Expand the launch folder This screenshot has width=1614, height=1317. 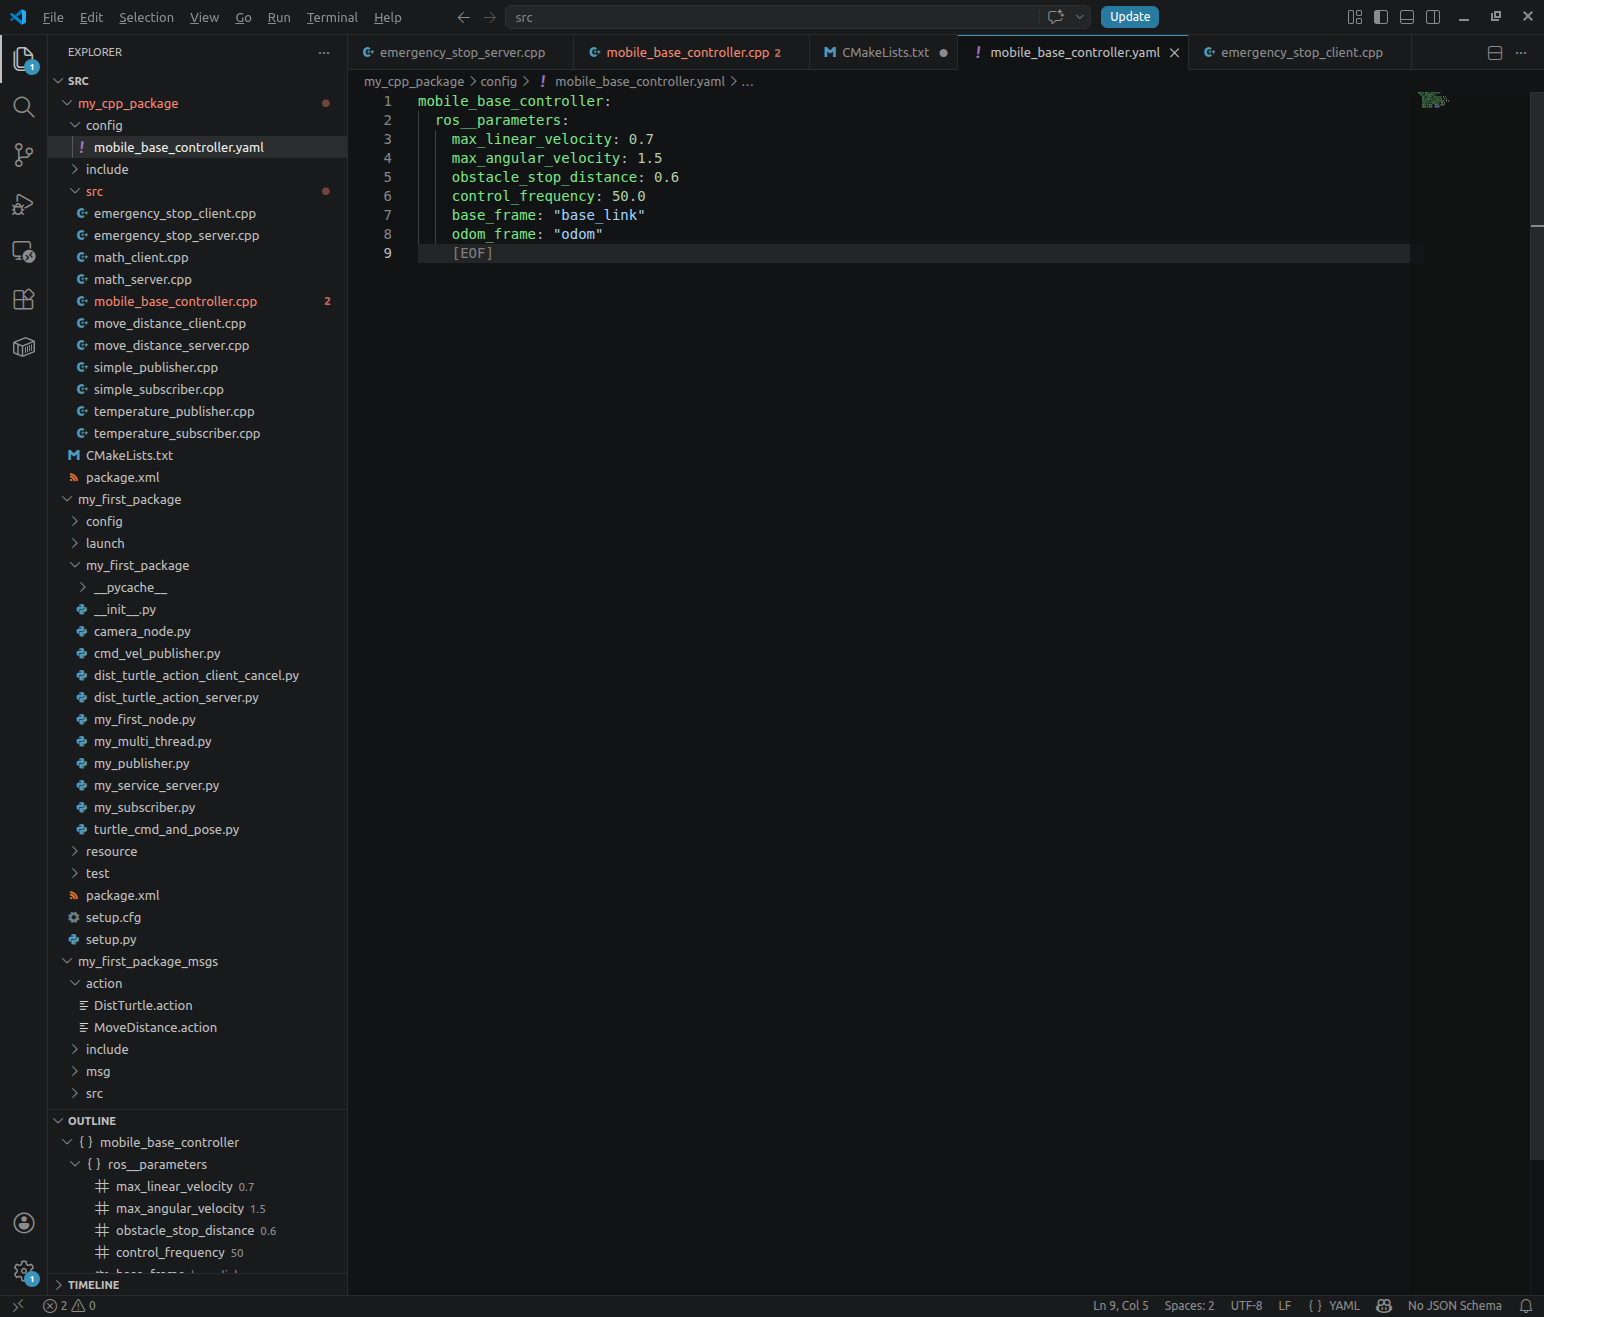pyautogui.click(x=75, y=543)
